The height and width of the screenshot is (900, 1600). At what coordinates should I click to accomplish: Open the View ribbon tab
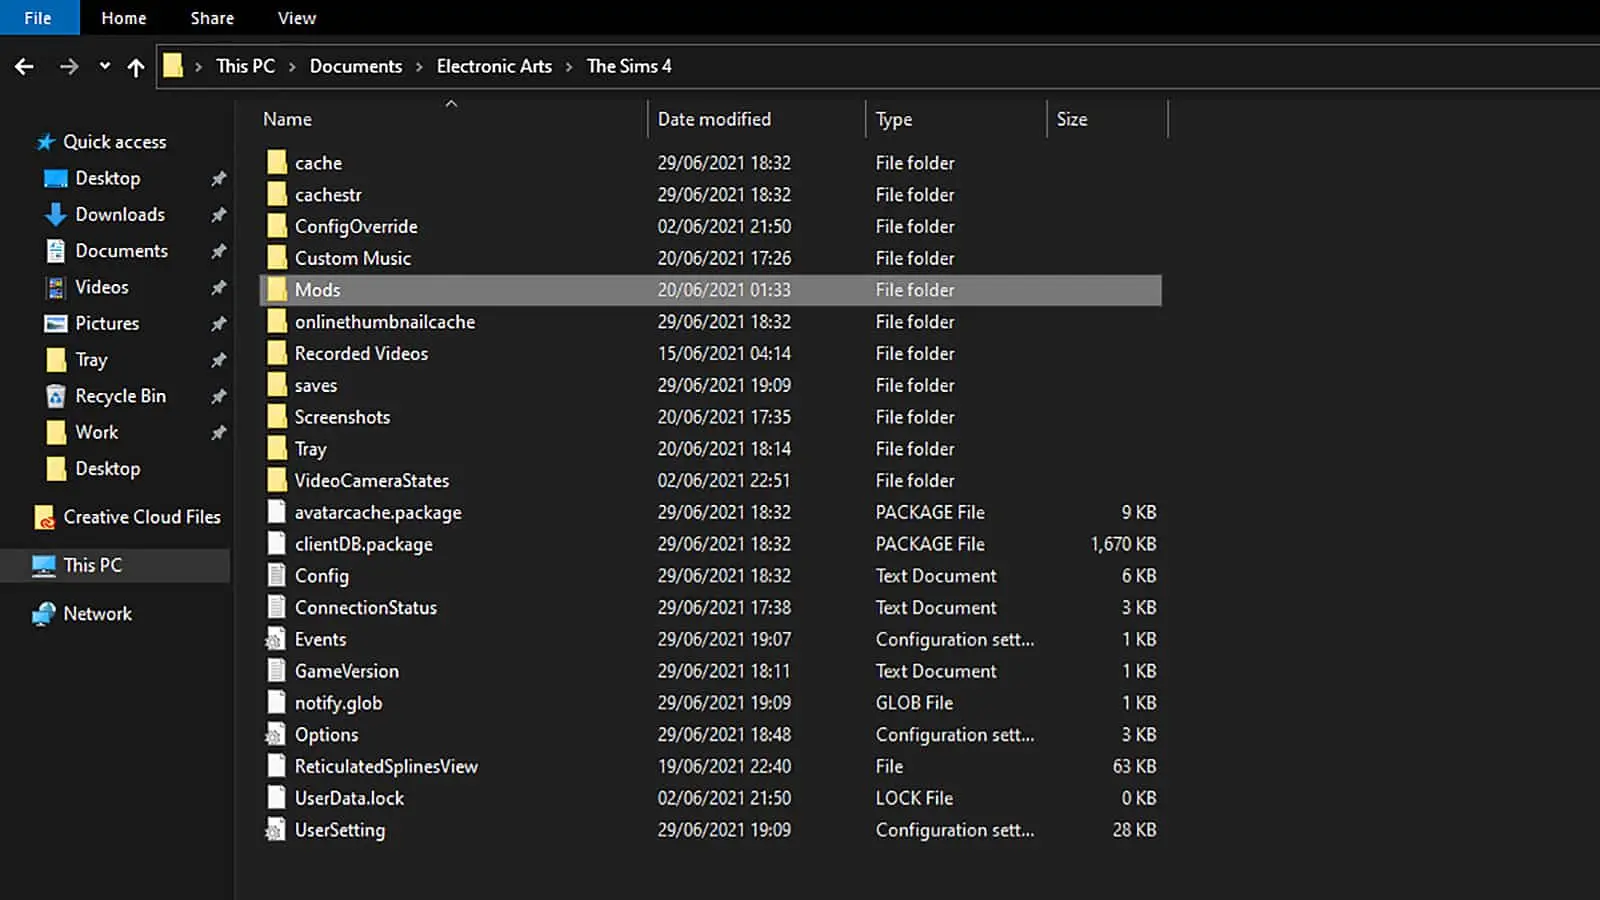click(297, 18)
